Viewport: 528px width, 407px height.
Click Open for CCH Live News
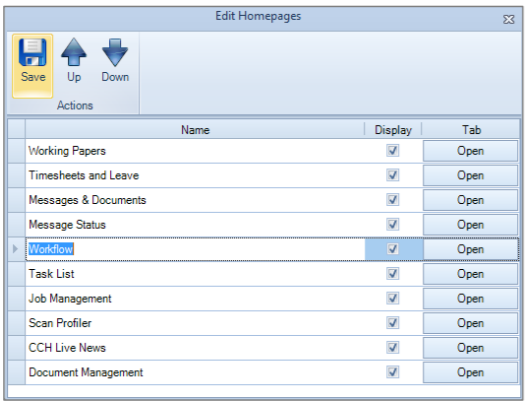pyautogui.click(x=470, y=348)
